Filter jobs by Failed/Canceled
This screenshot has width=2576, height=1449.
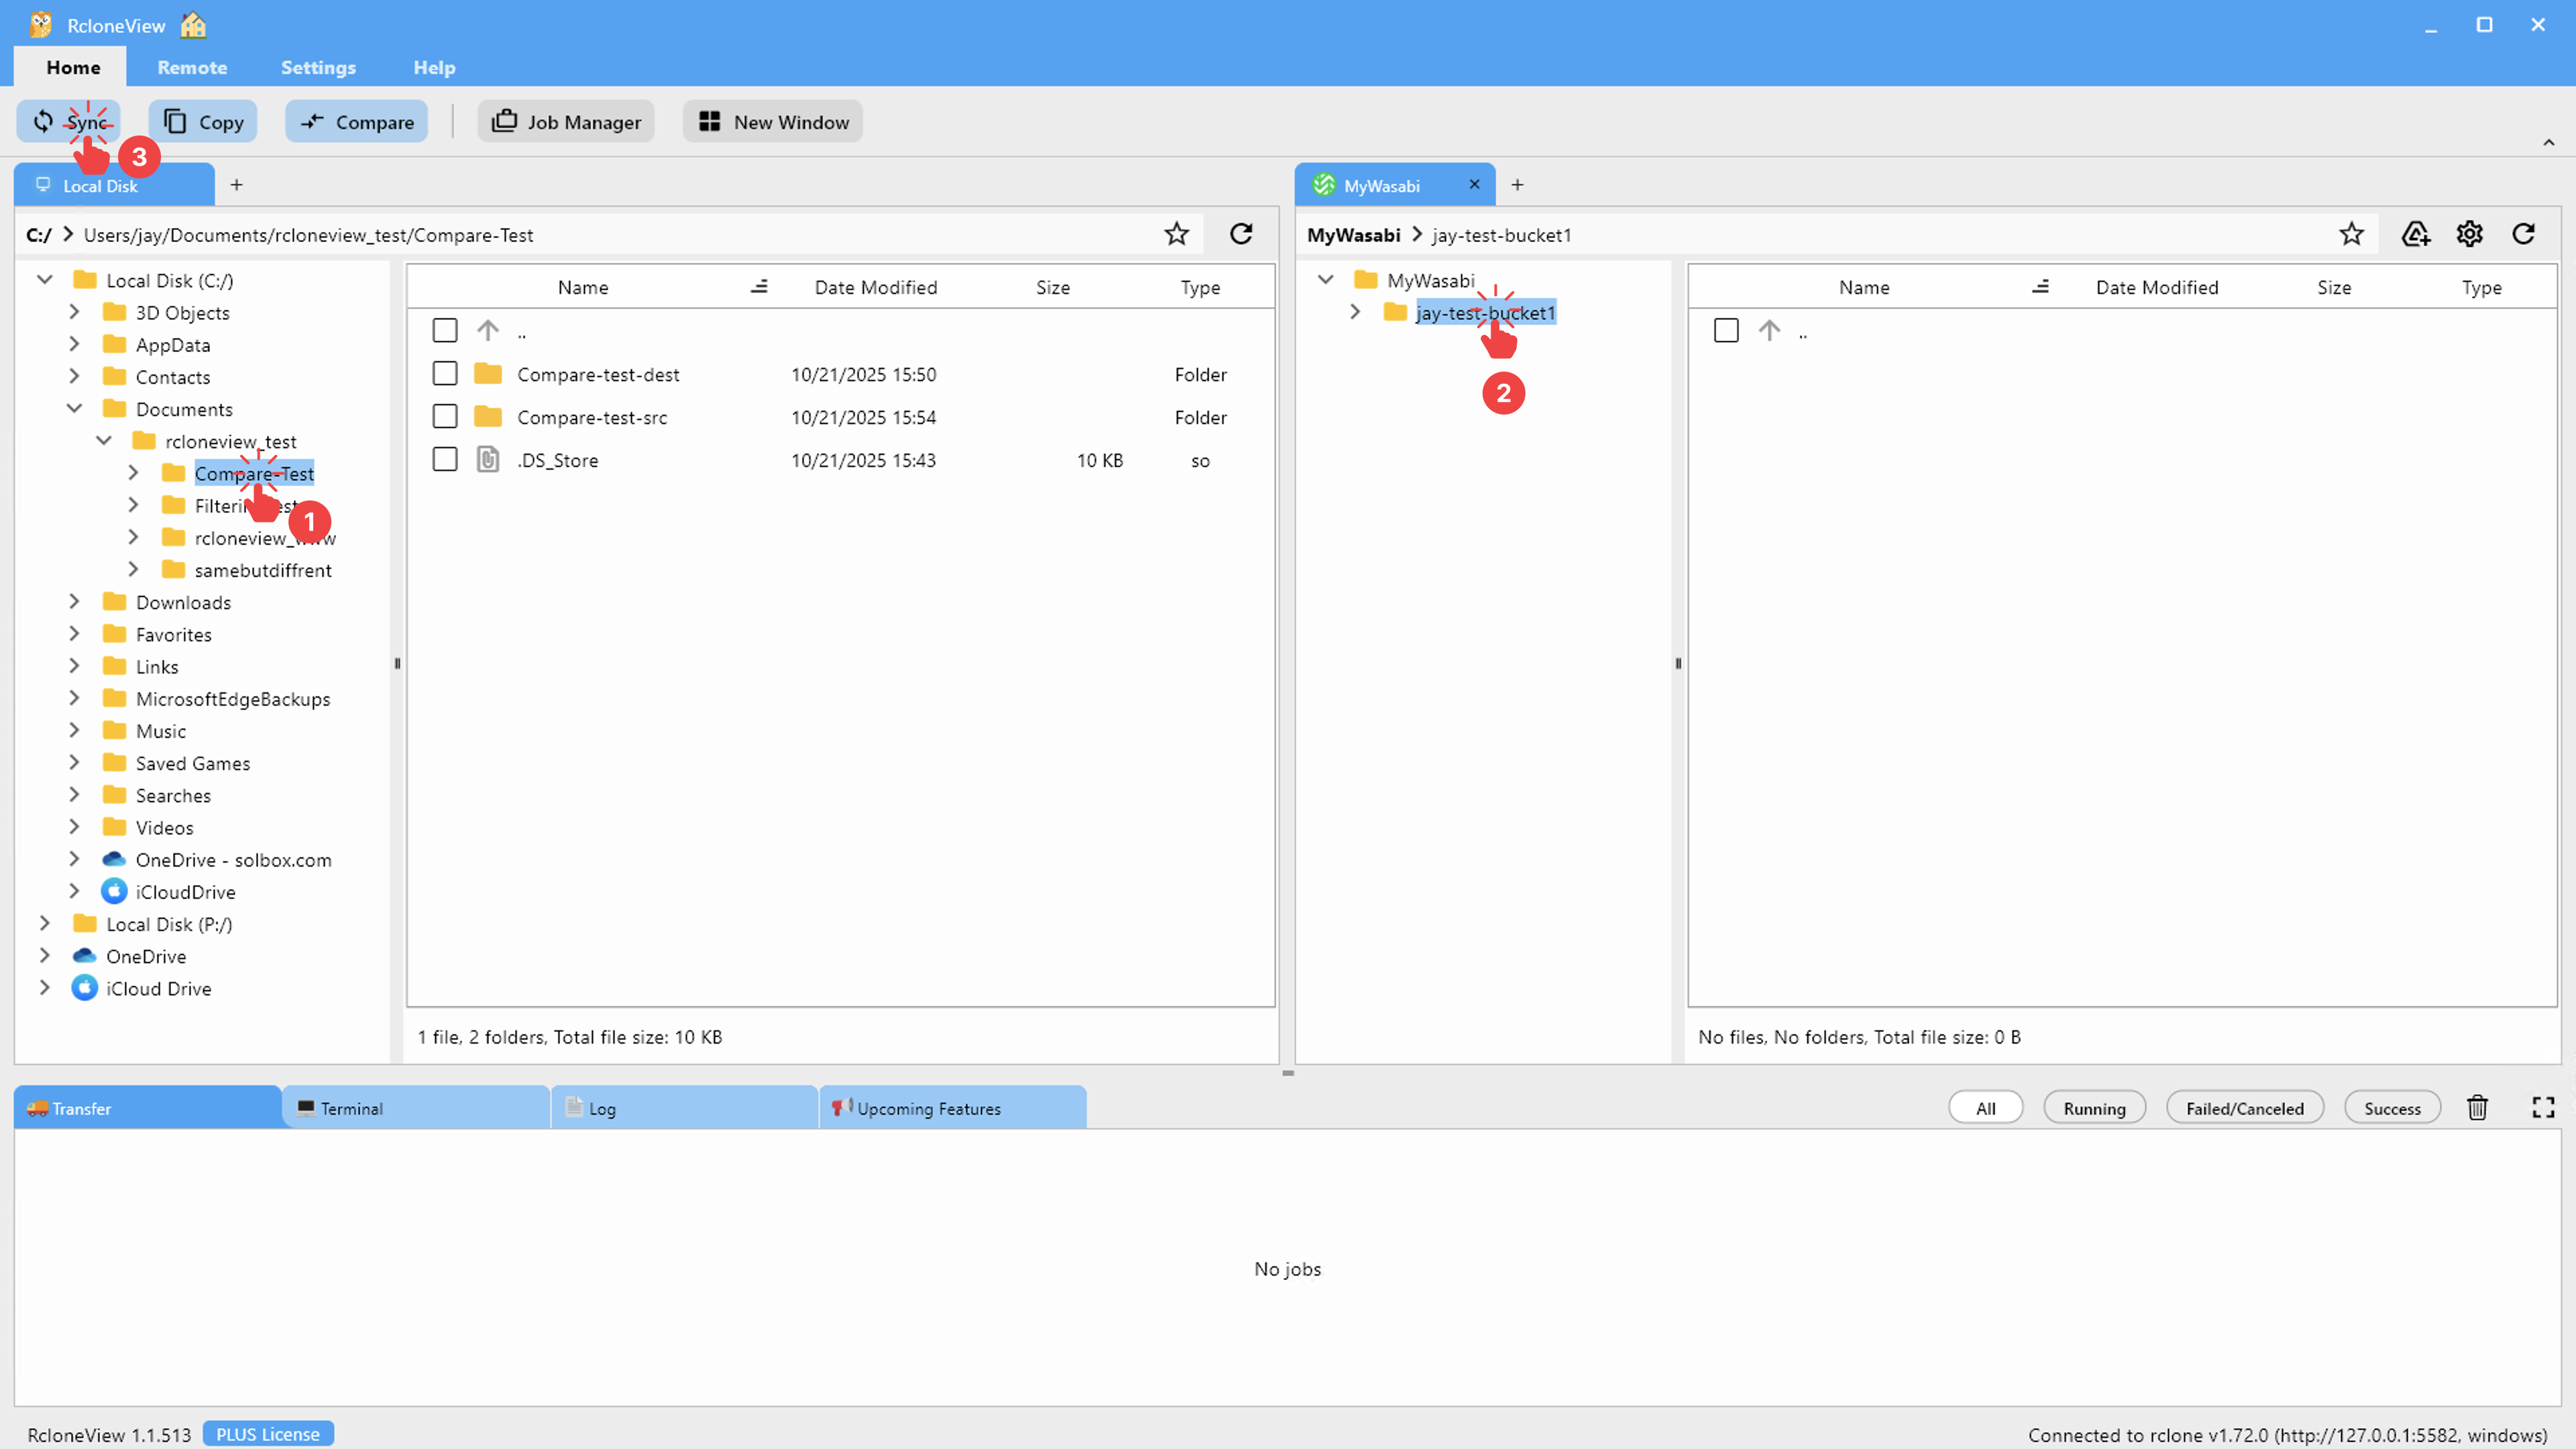pos(2244,1108)
